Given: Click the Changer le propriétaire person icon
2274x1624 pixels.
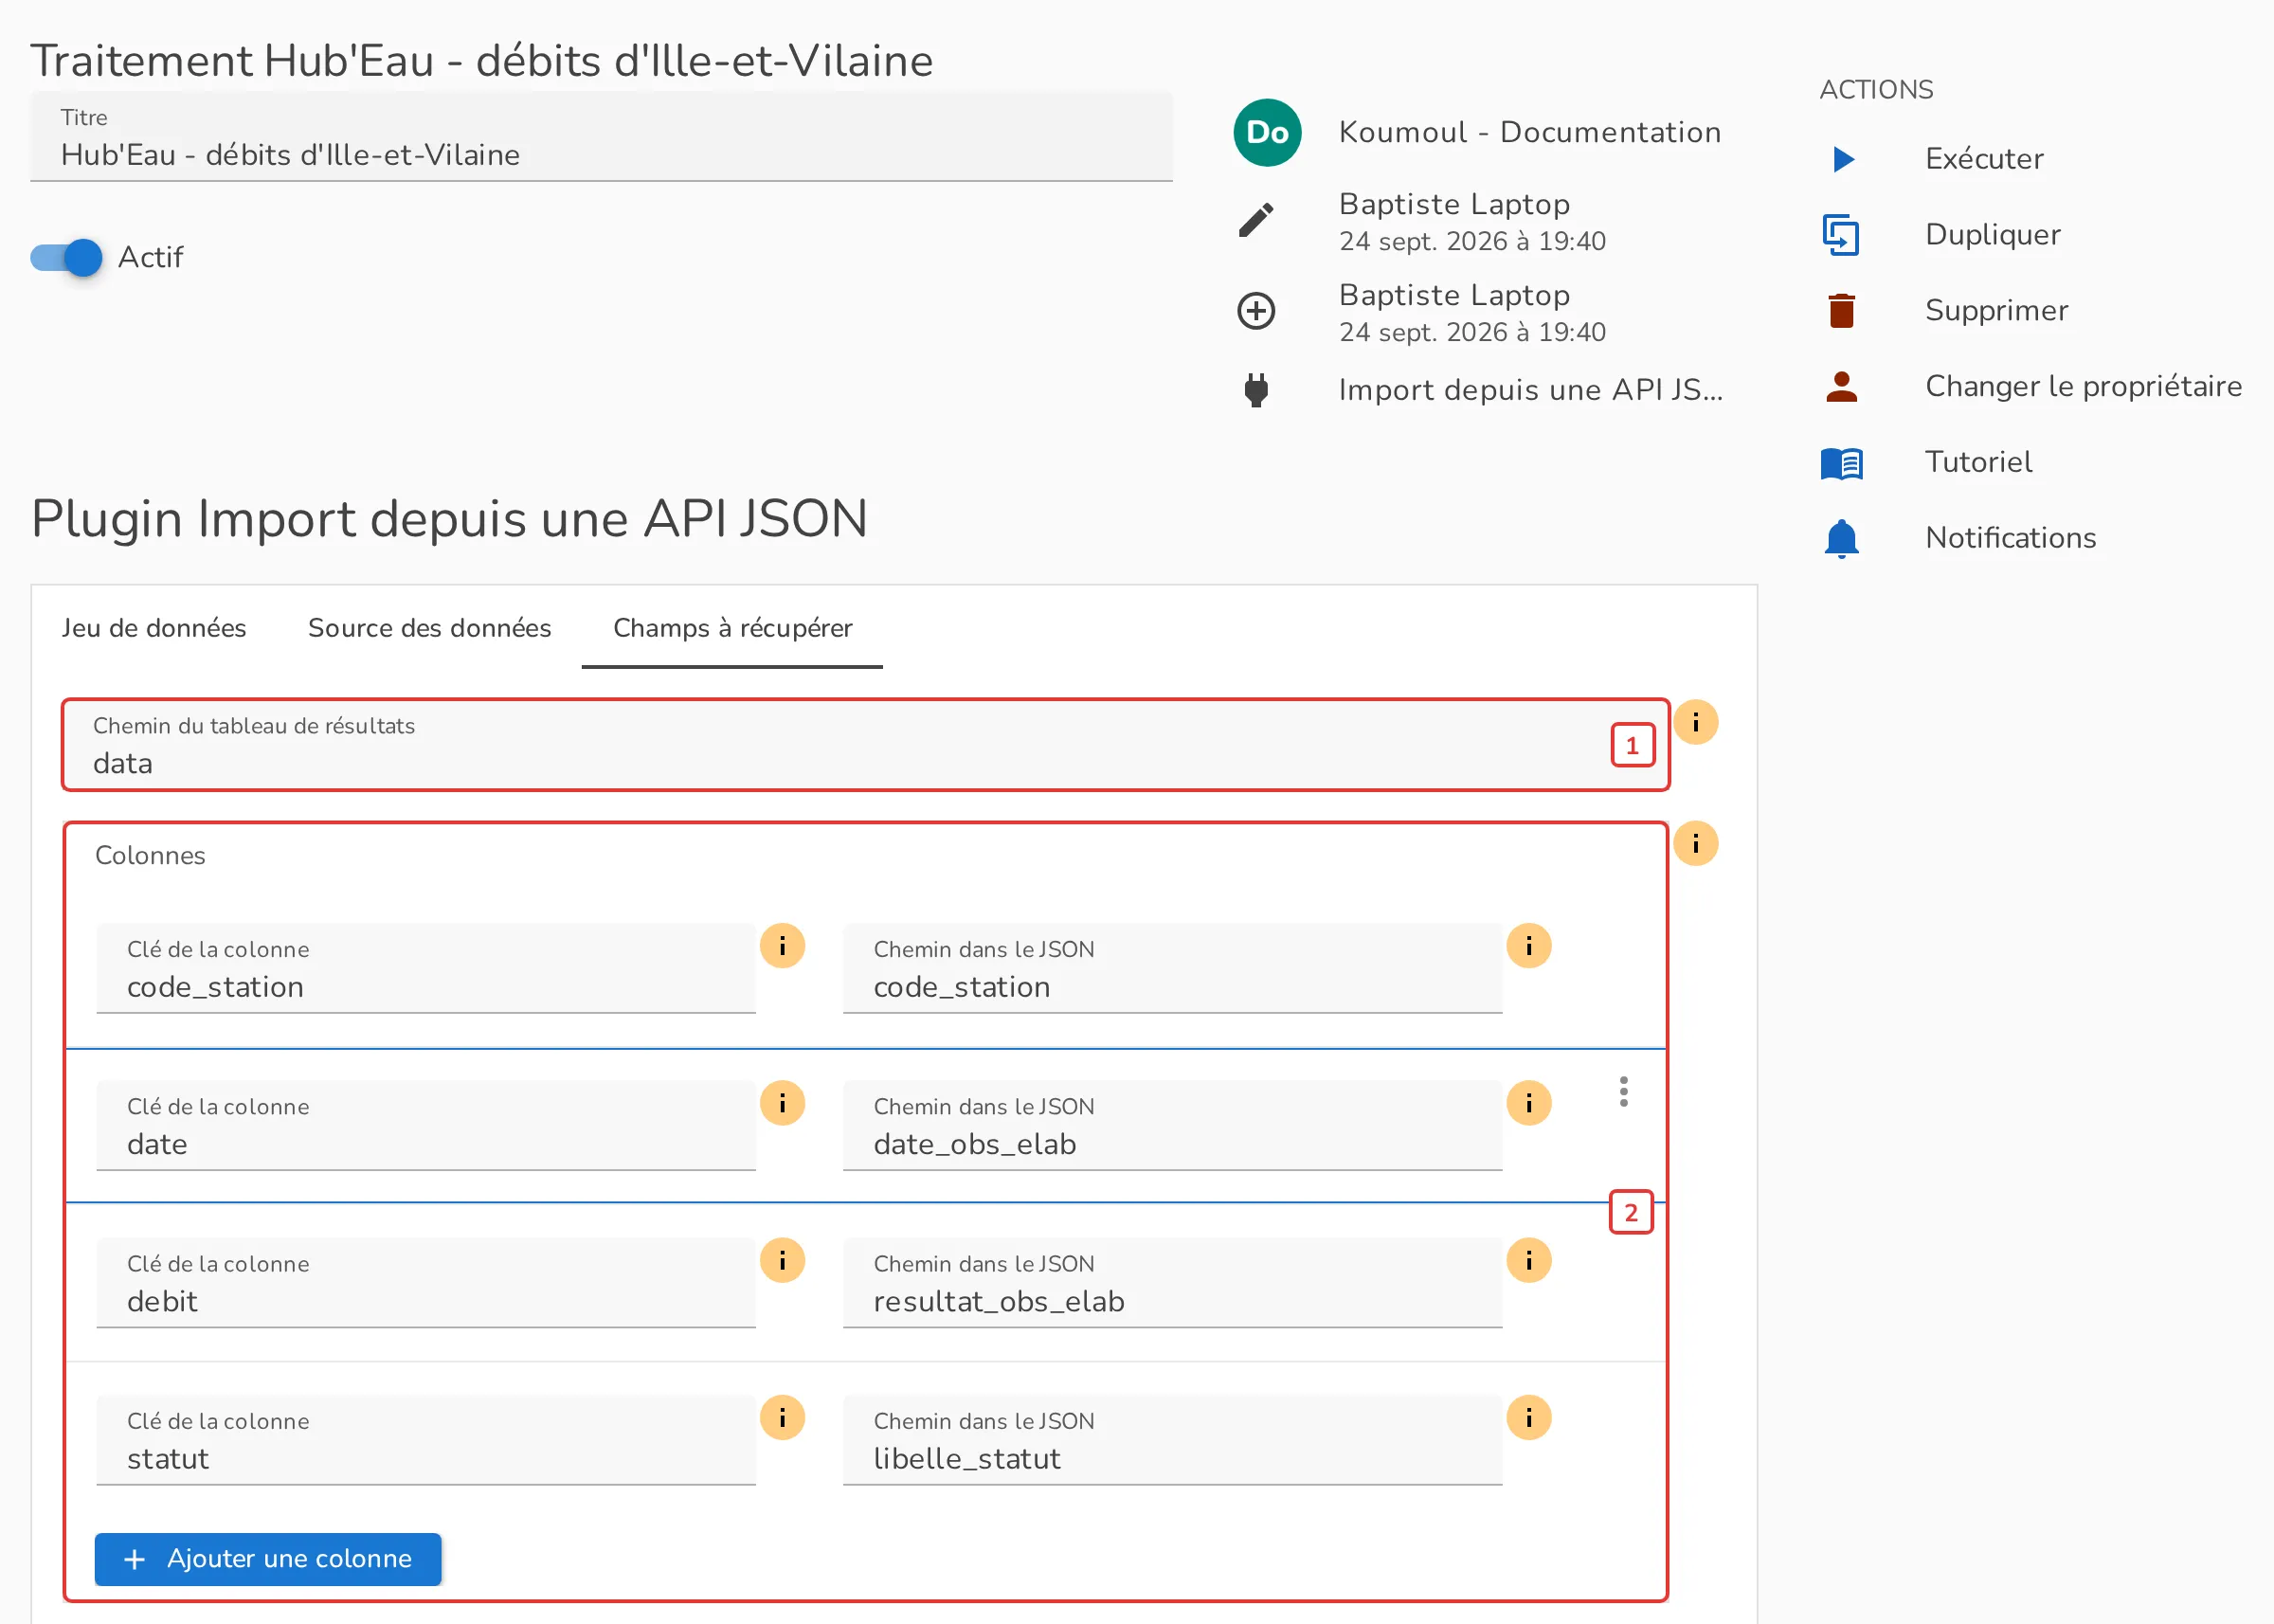Looking at the screenshot, I should (1841, 386).
